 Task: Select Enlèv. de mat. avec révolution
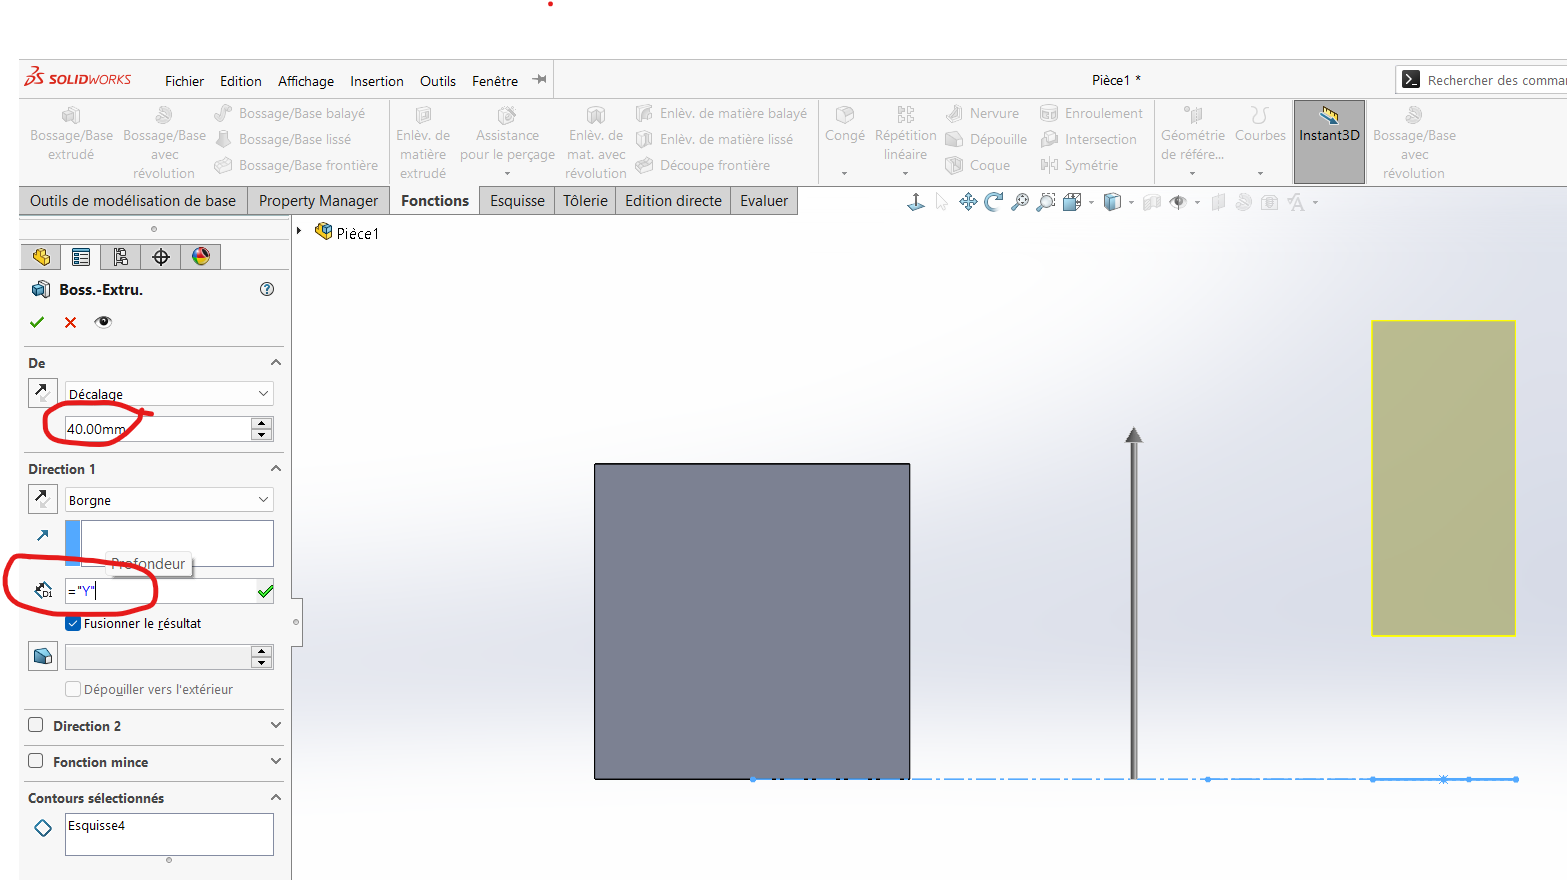click(x=596, y=143)
